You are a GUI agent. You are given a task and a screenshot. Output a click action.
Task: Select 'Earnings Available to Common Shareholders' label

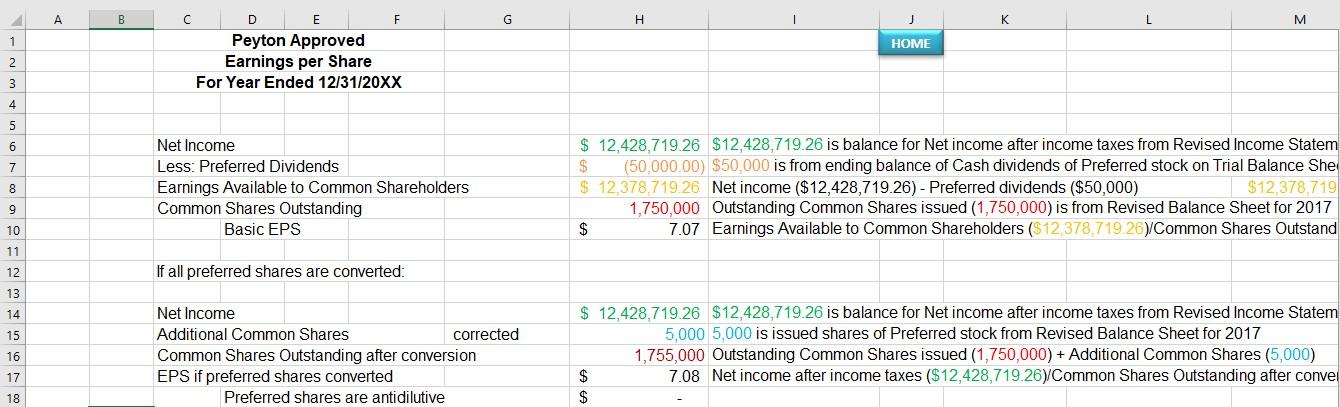(x=312, y=188)
